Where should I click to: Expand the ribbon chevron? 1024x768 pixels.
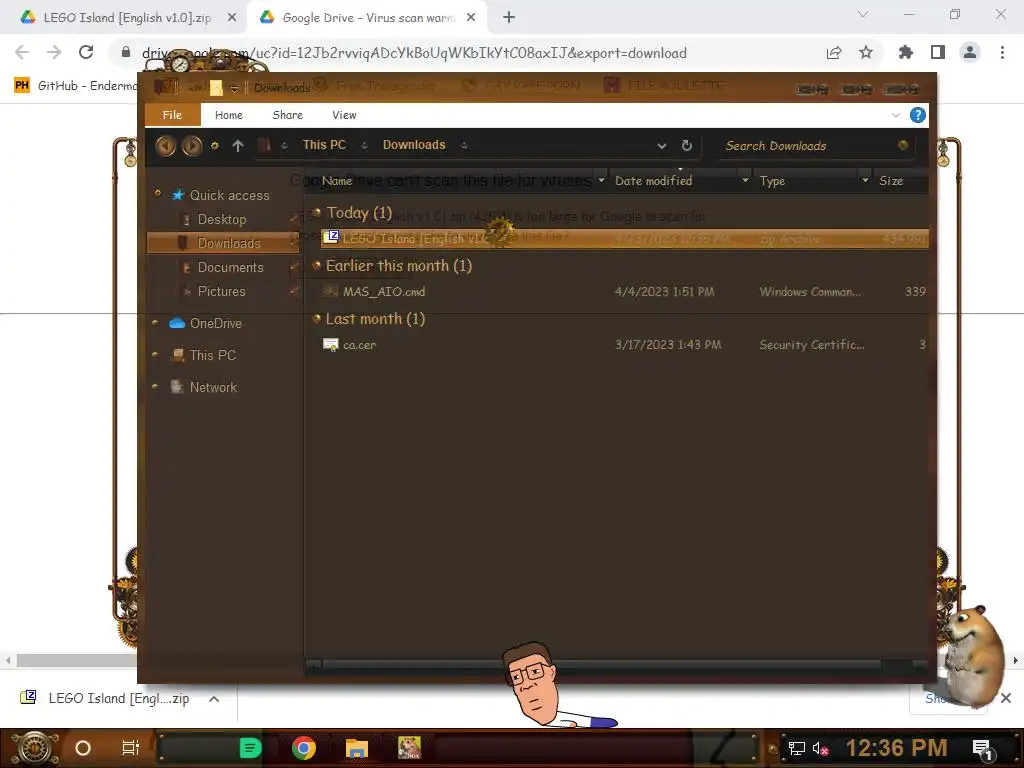tap(895, 116)
